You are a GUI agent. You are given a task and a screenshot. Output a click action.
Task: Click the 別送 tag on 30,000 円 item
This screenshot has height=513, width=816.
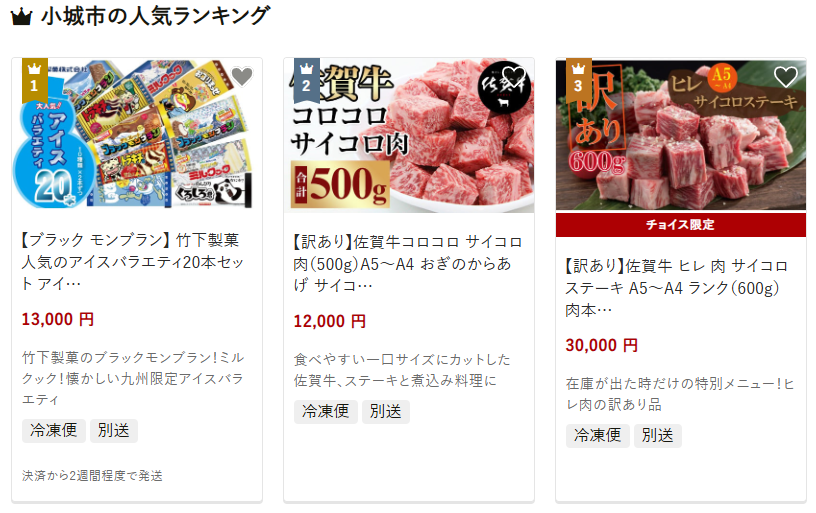pos(657,435)
